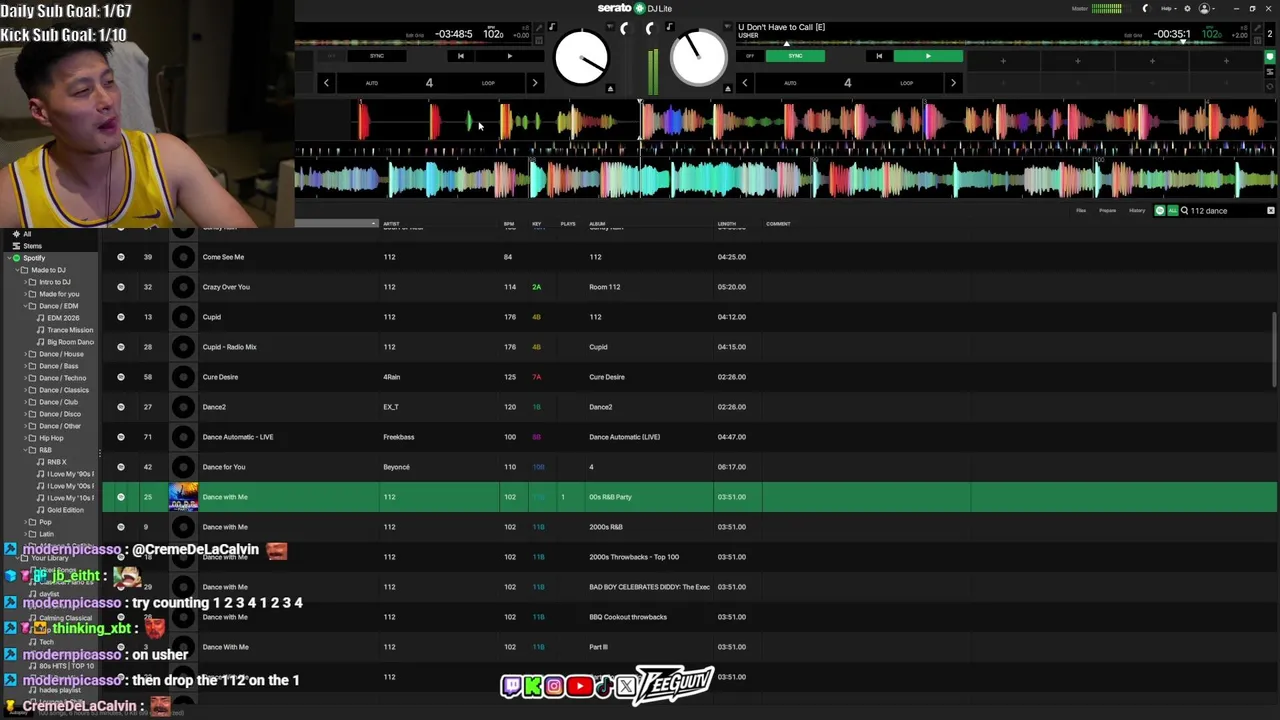Add fourth cue point slot on right deck
Viewport: 1280px width, 720px height.
point(1226,61)
